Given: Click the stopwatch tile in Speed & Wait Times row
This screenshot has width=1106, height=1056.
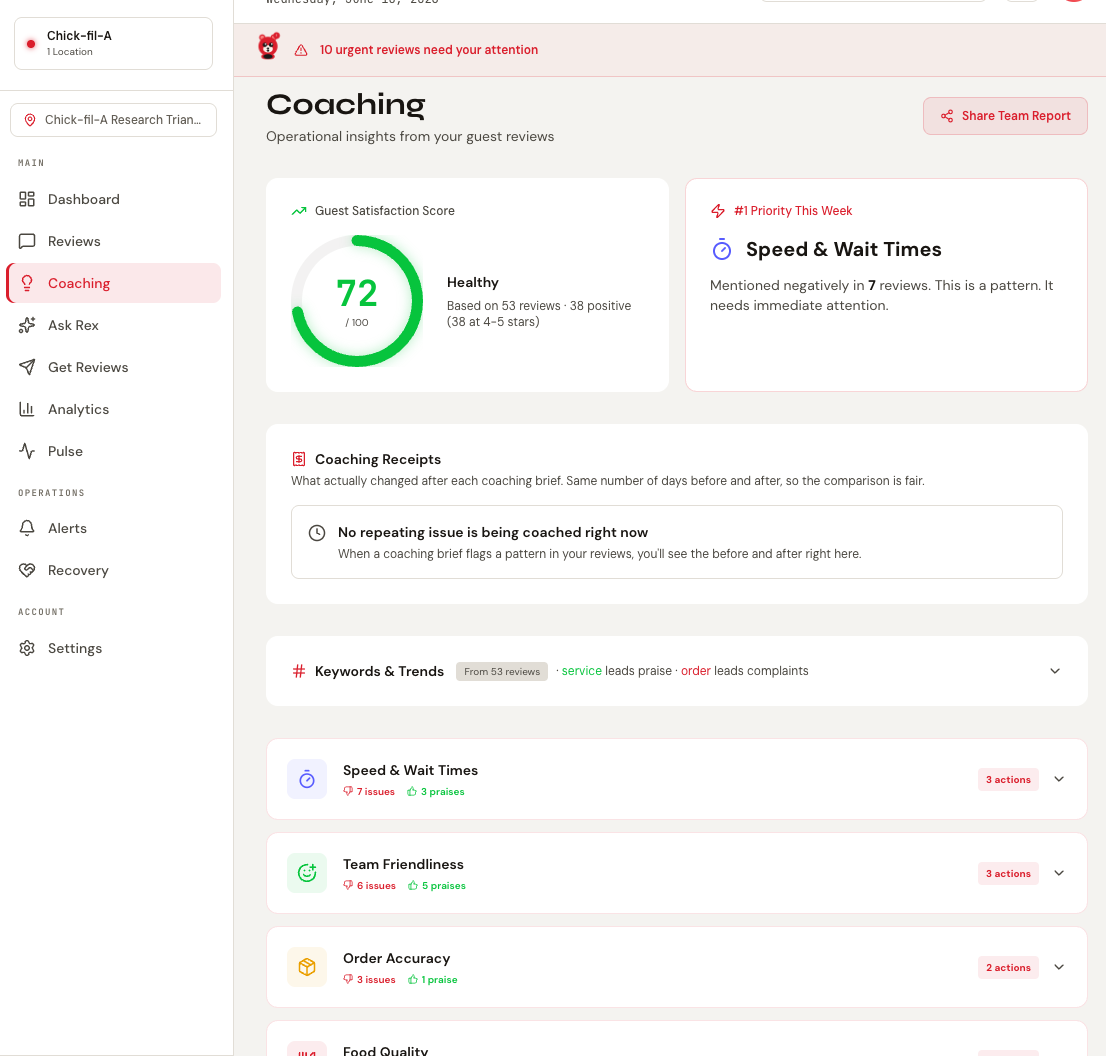Looking at the screenshot, I should pos(307,779).
